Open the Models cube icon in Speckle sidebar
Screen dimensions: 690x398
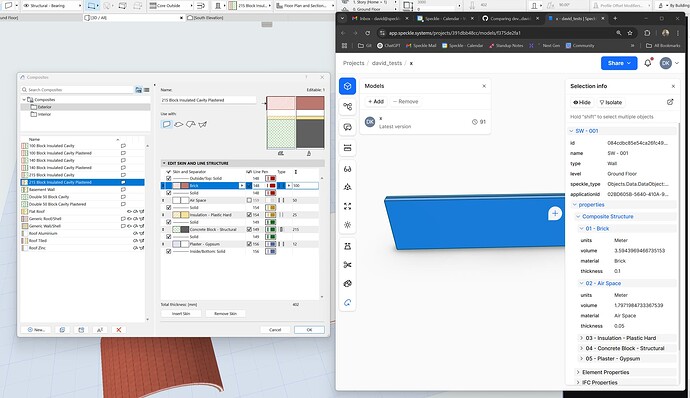pos(348,86)
